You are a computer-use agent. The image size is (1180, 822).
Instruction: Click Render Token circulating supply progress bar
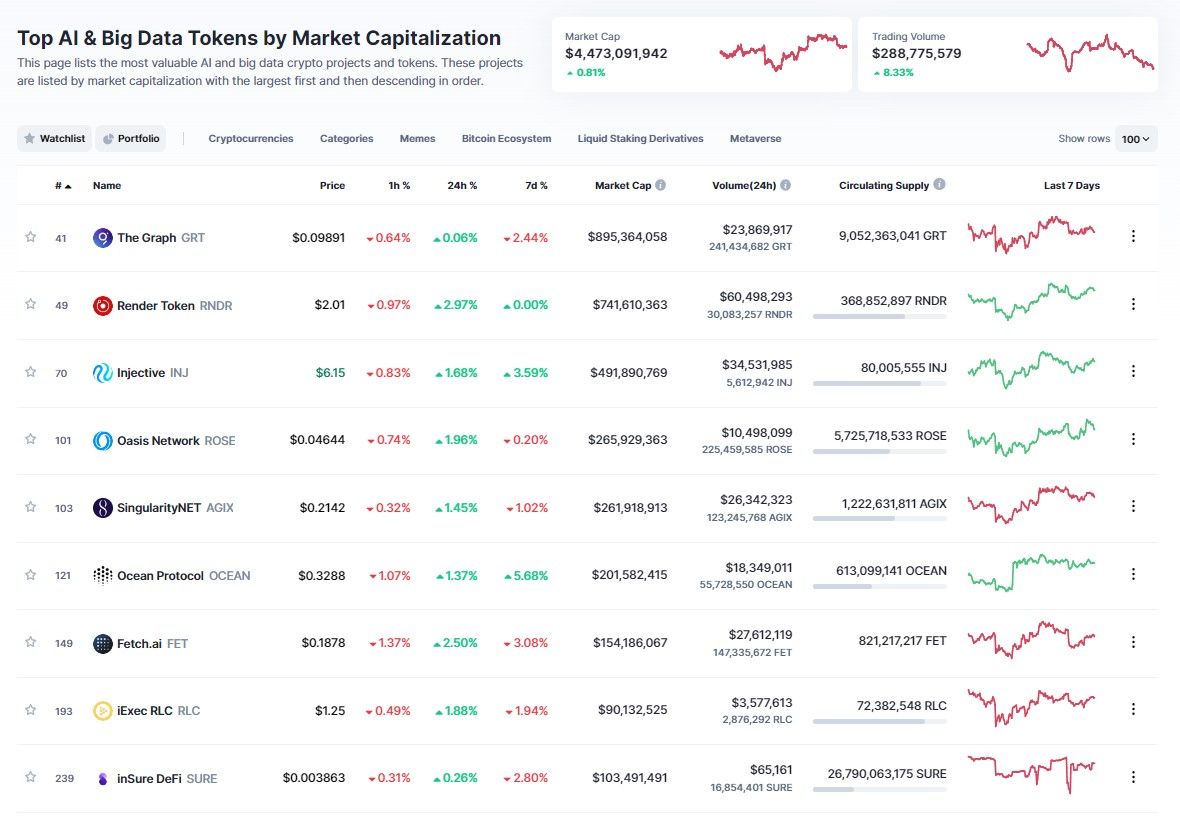click(x=879, y=316)
